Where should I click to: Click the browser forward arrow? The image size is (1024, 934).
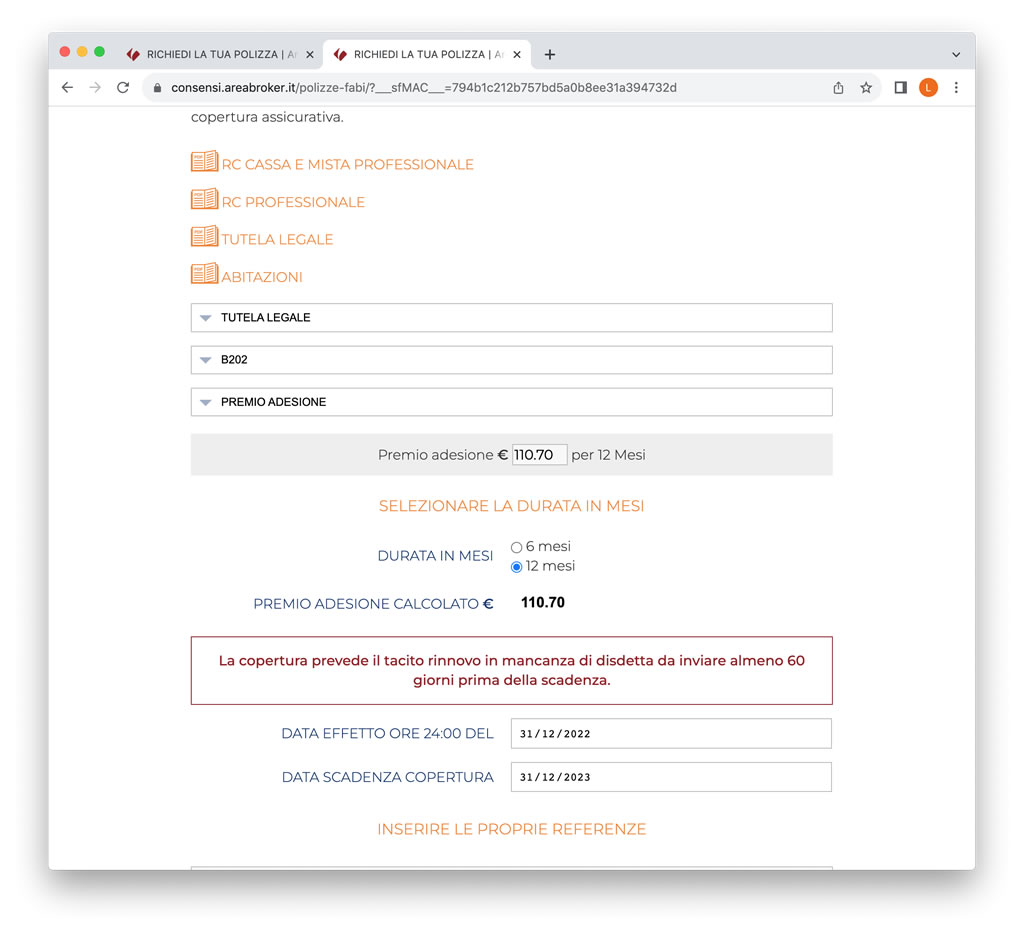point(95,88)
